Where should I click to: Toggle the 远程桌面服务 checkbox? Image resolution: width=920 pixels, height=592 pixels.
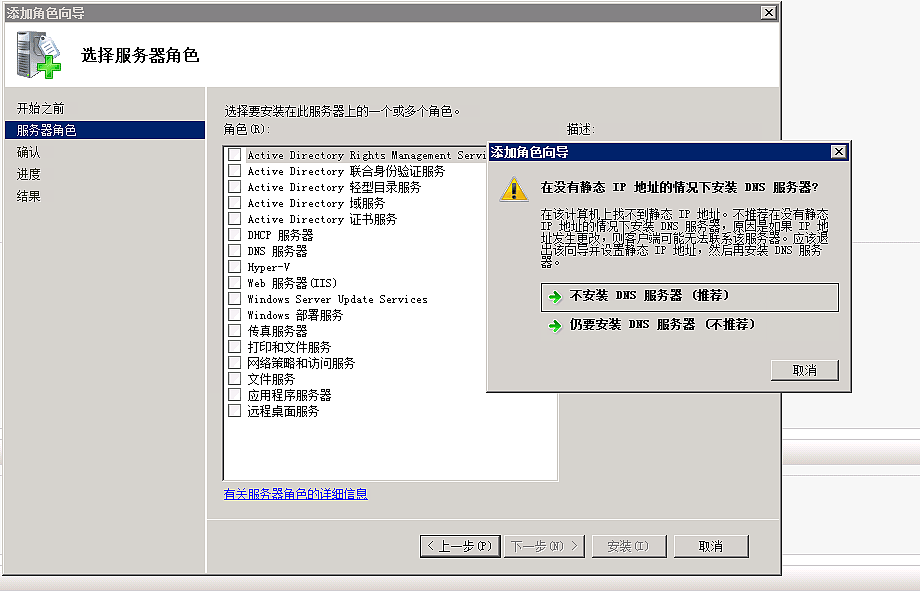coord(234,411)
